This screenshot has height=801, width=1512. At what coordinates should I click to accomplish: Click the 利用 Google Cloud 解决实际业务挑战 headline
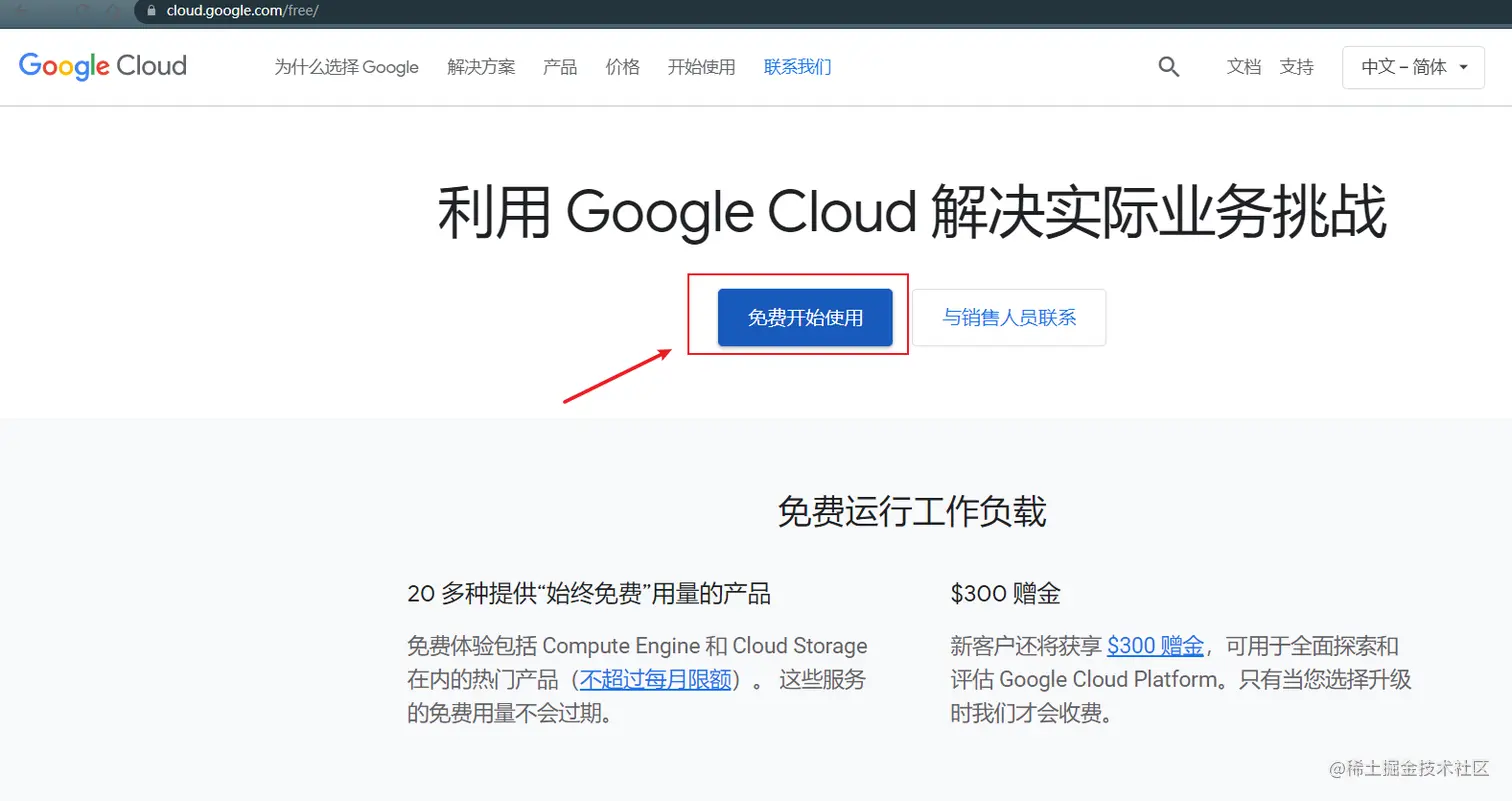(x=912, y=213)
